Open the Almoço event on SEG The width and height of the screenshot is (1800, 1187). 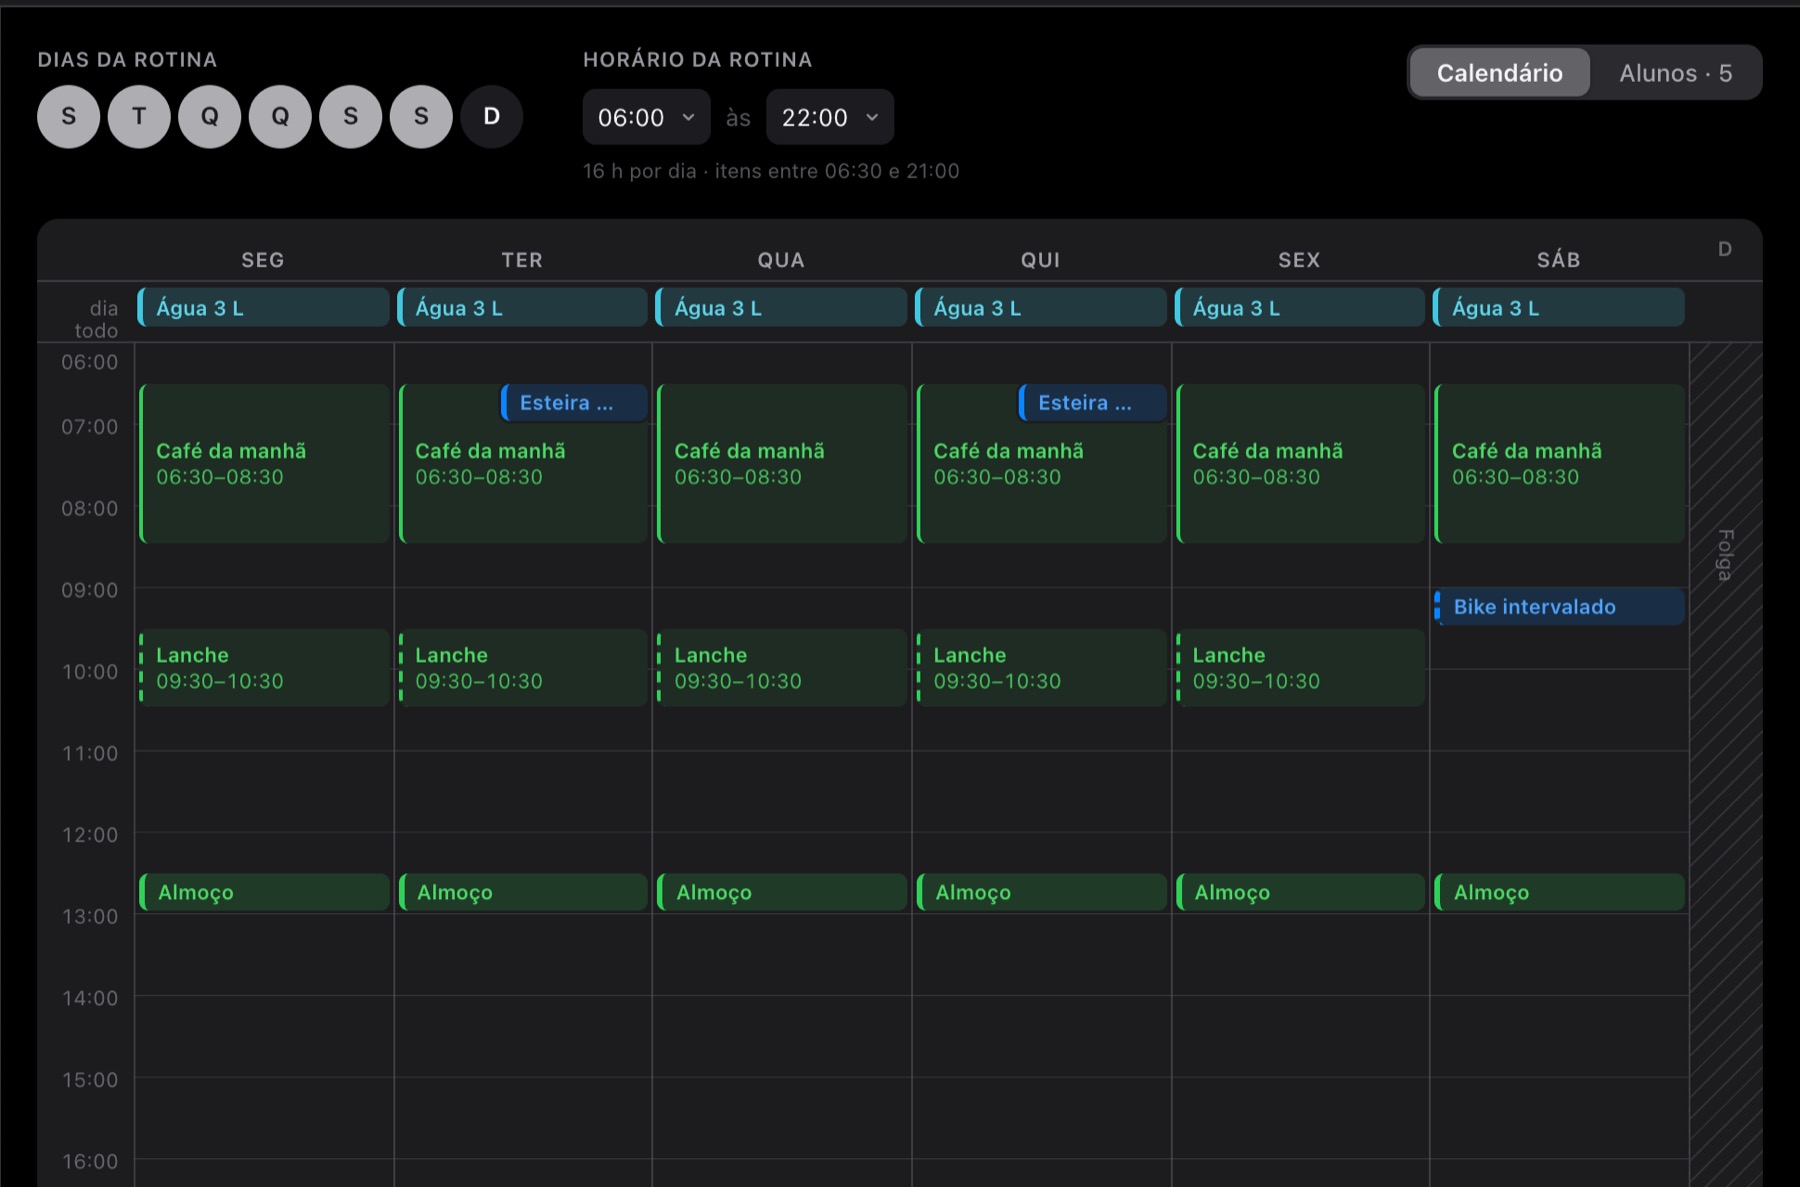coord(263,892)
